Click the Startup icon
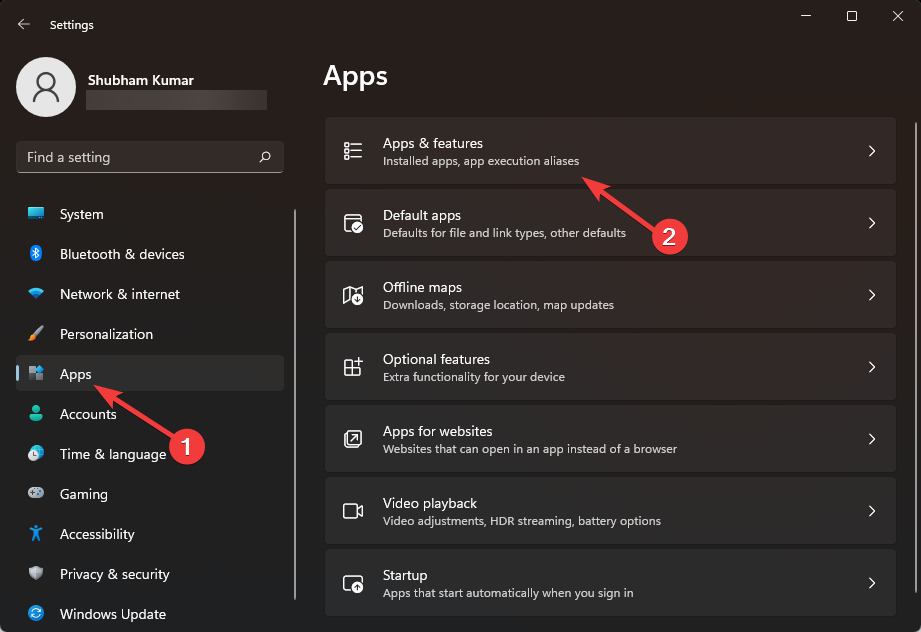 click(x=352, y=582)
